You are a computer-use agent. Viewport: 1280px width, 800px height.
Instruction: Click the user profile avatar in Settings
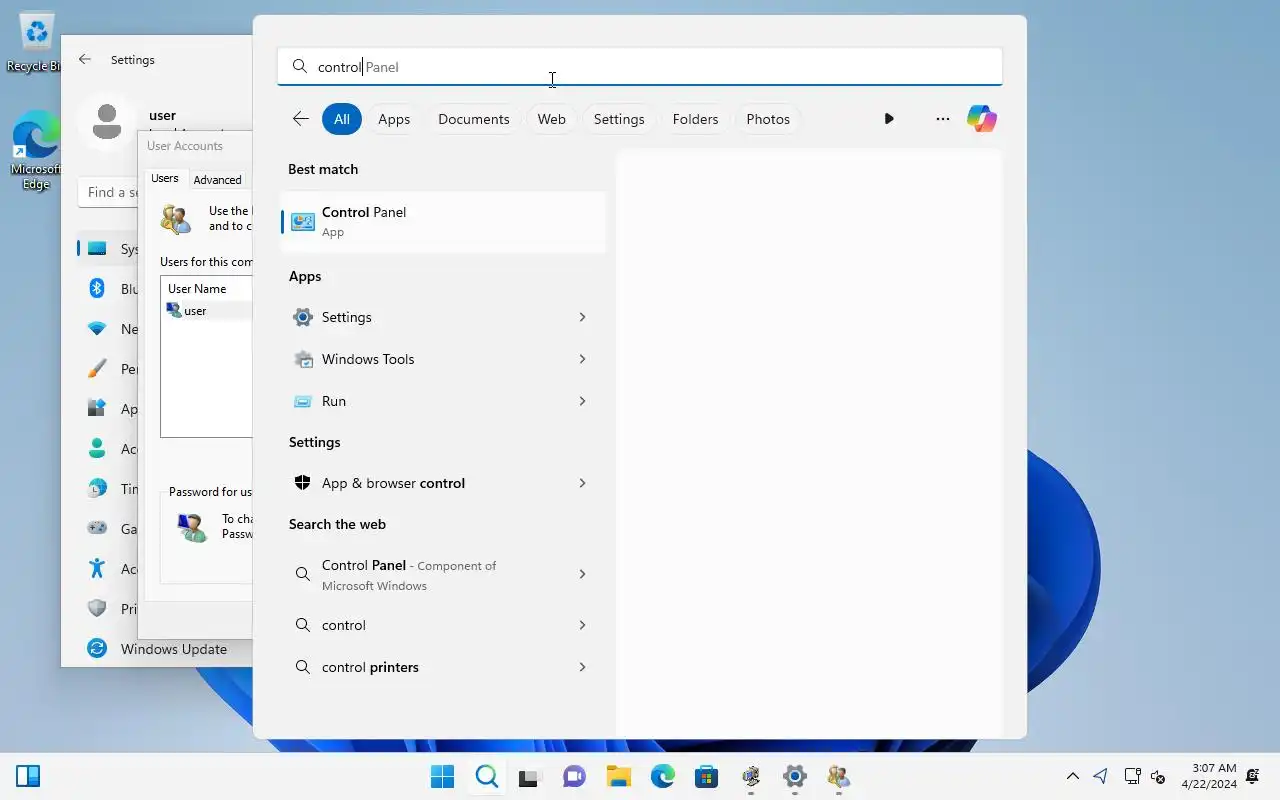pos(106,123)
